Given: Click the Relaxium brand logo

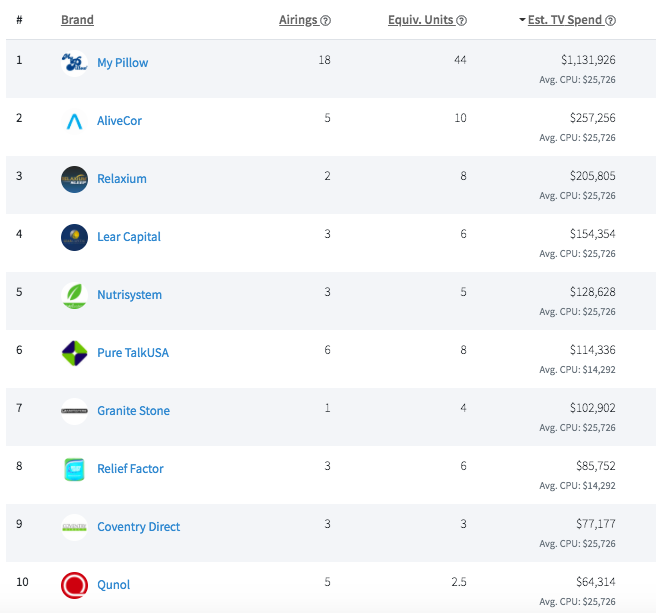Looking at the screenshot, I should click(74, 180).
